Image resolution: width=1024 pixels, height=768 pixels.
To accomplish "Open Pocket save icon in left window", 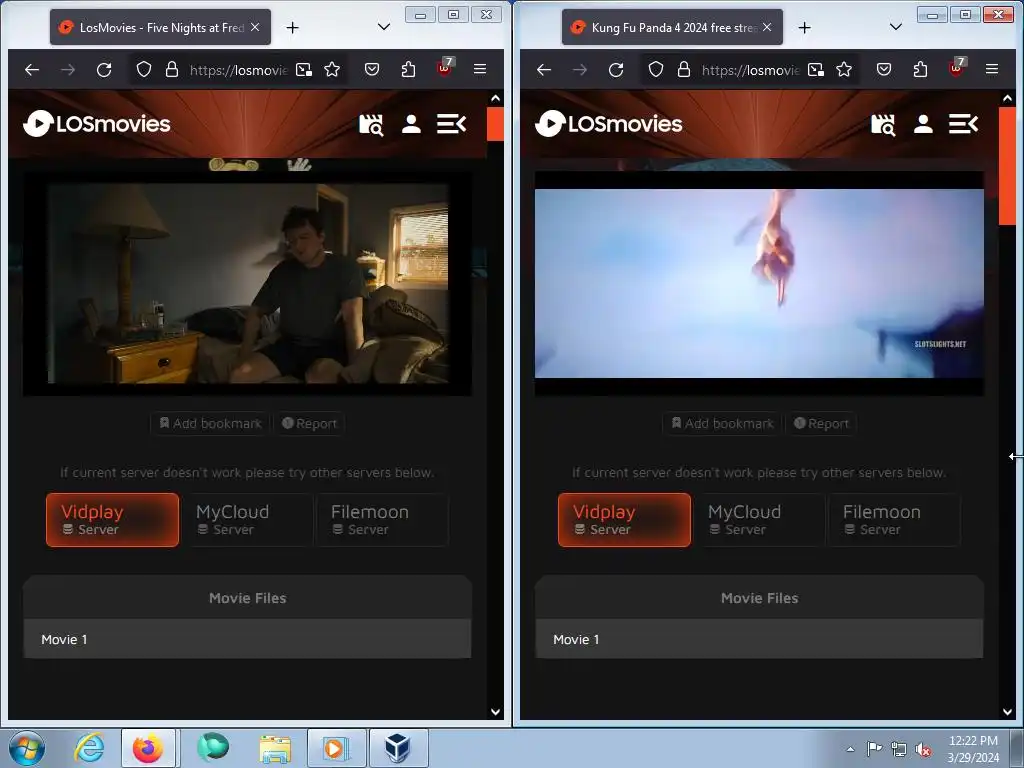I will tap(372, 69).
